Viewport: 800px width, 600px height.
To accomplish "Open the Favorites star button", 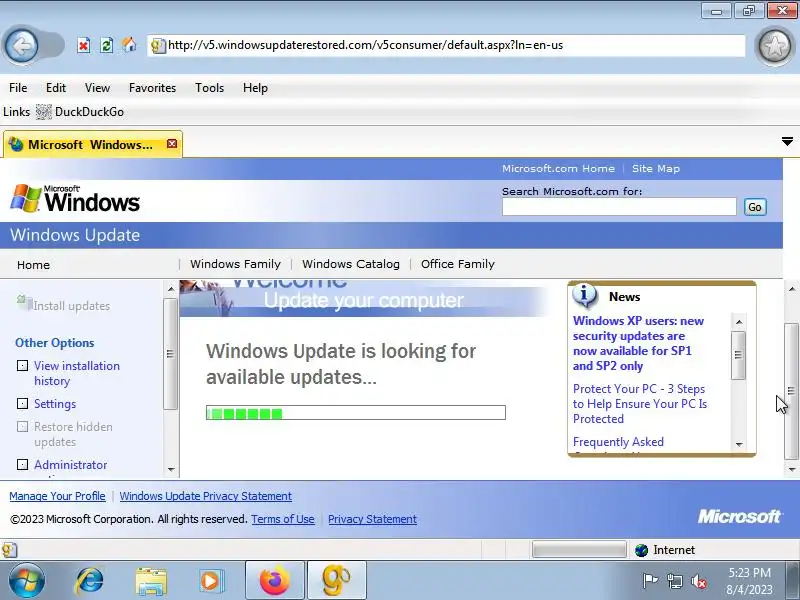I will coord(774,46).
